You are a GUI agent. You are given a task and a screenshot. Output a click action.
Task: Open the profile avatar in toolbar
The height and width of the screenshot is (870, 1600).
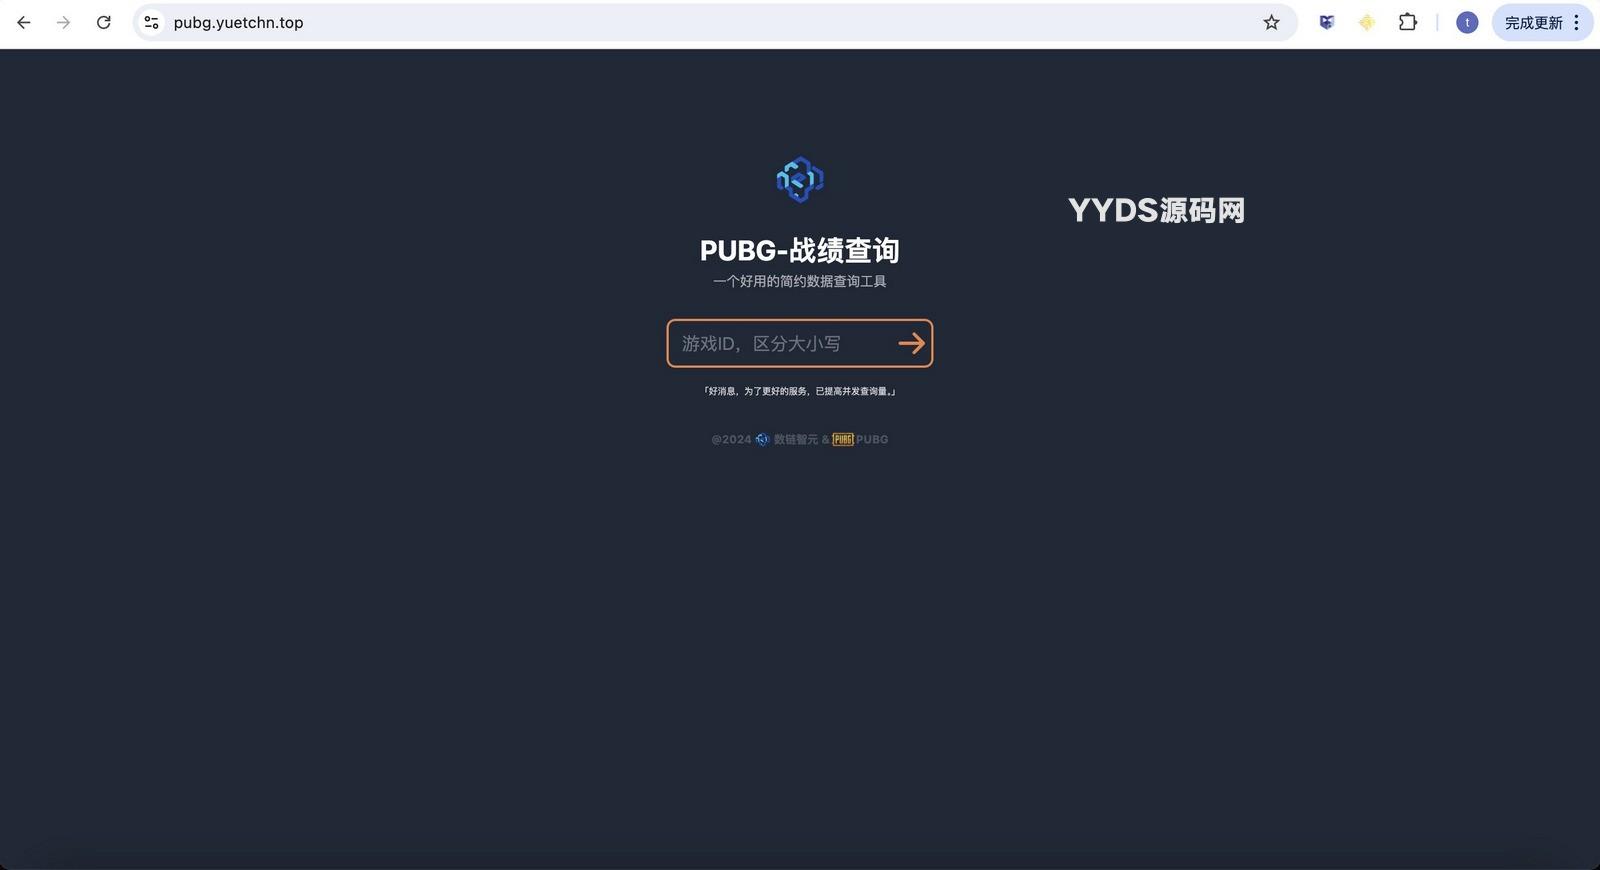[1466, 22]
